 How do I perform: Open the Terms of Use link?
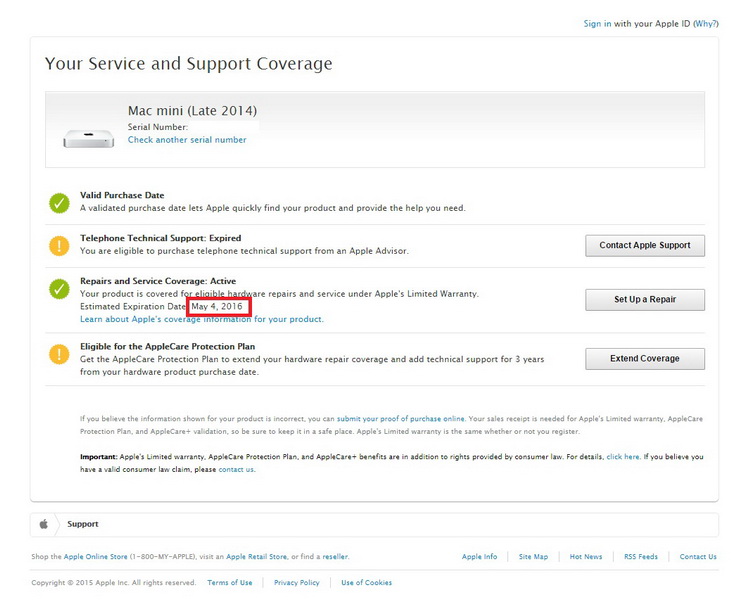click(230, 582)
